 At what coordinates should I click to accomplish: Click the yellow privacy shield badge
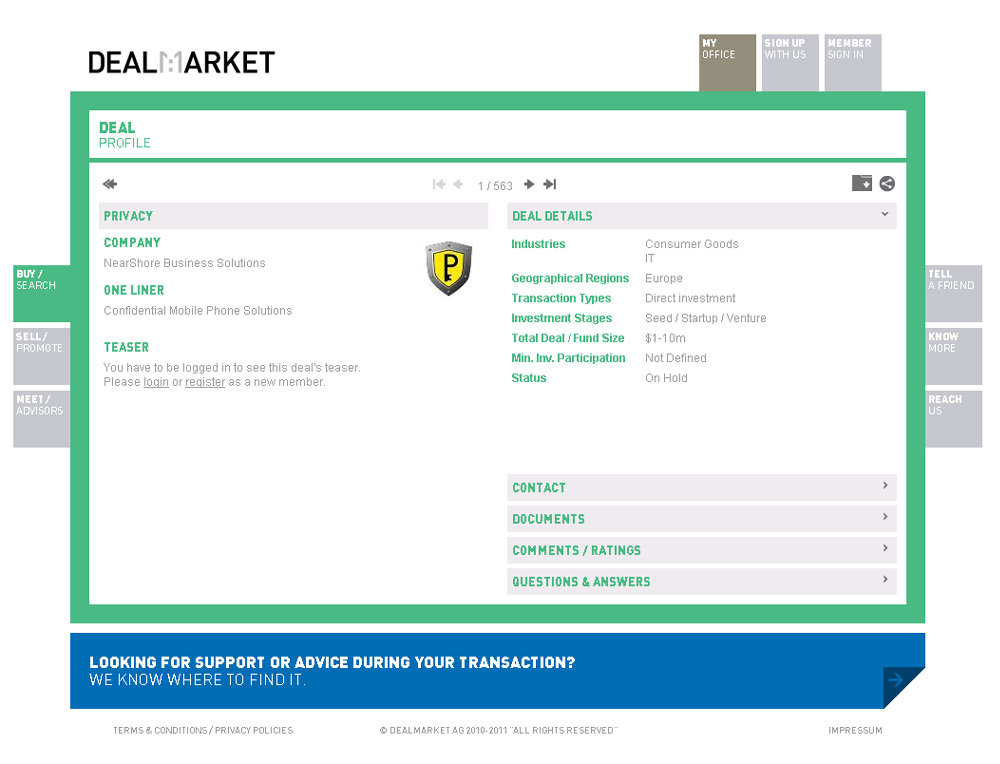tap(449, 268)
